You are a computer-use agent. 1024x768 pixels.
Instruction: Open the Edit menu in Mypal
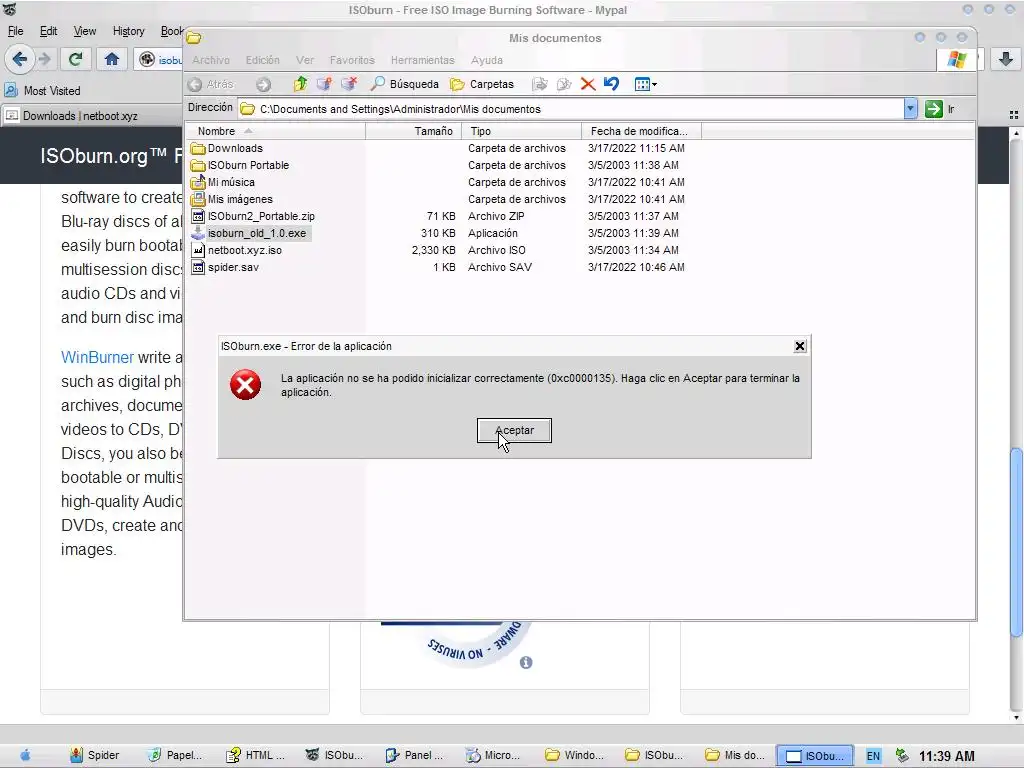click(48, 31)
